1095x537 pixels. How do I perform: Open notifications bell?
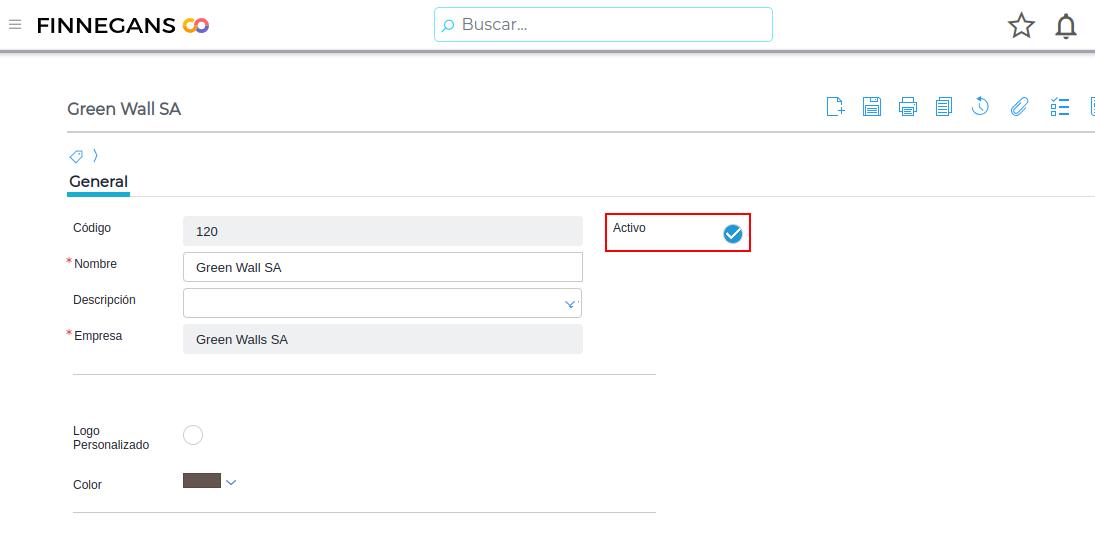(1066, 26)
